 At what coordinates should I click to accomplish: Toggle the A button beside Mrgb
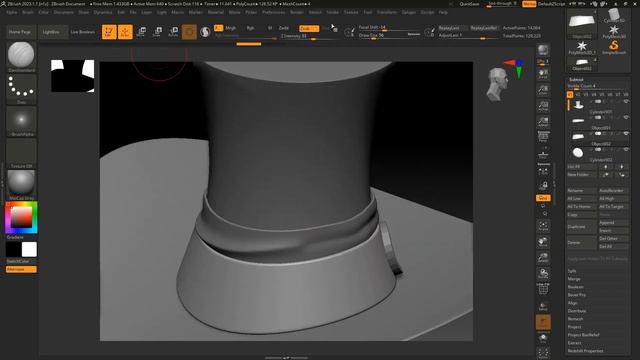tap(218, 28)
